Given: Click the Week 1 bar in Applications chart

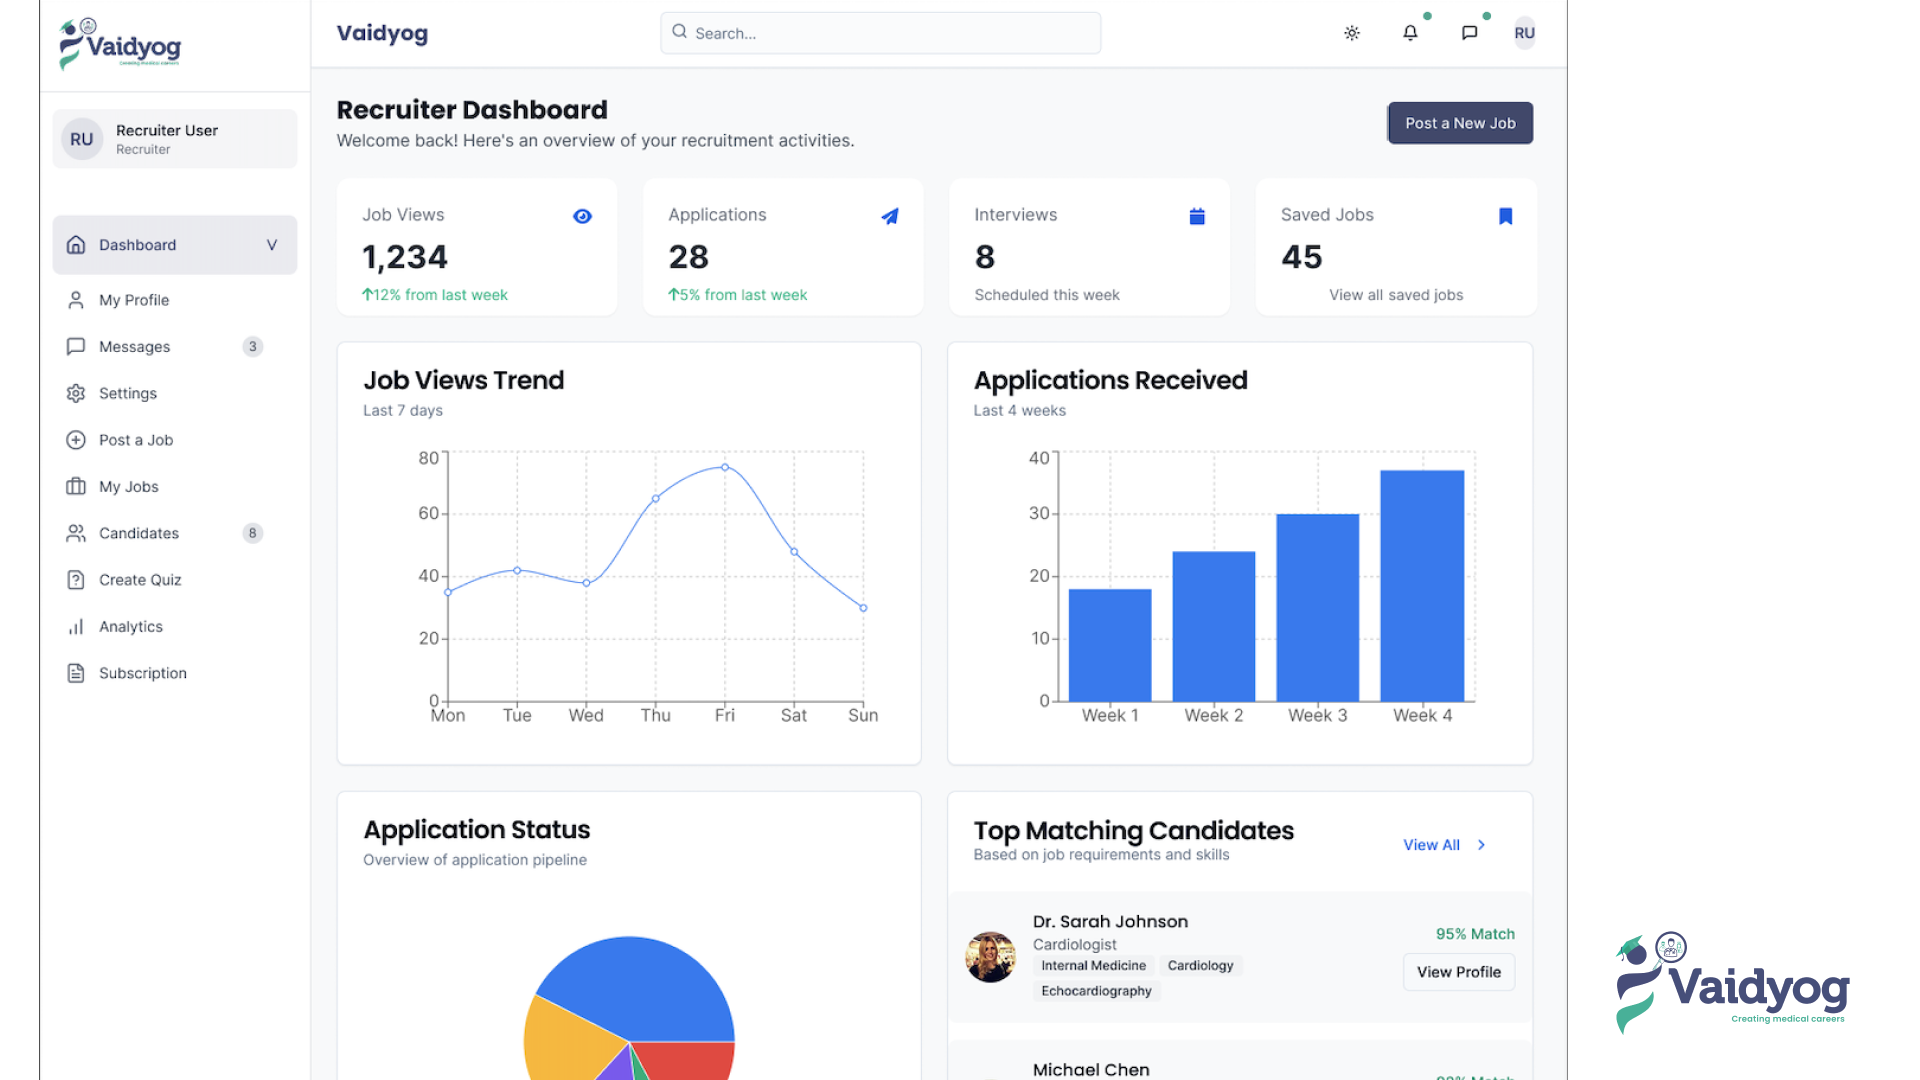Looking at the screenshot, I should click(x=1110, y=645).
